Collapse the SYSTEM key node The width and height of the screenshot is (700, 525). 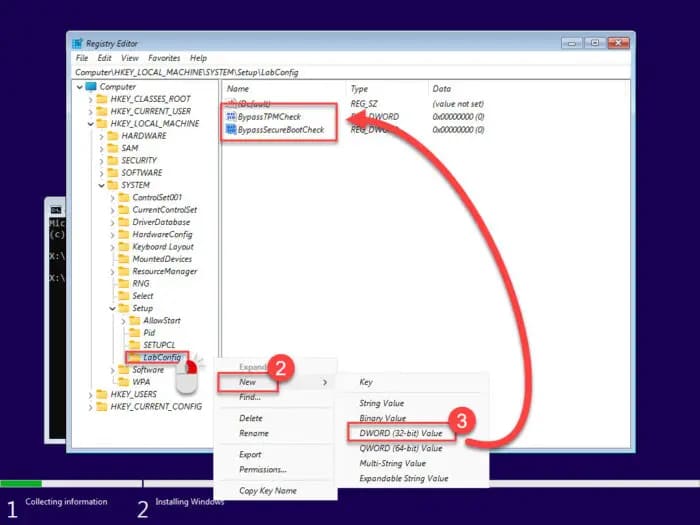click(x=101, y=185)
